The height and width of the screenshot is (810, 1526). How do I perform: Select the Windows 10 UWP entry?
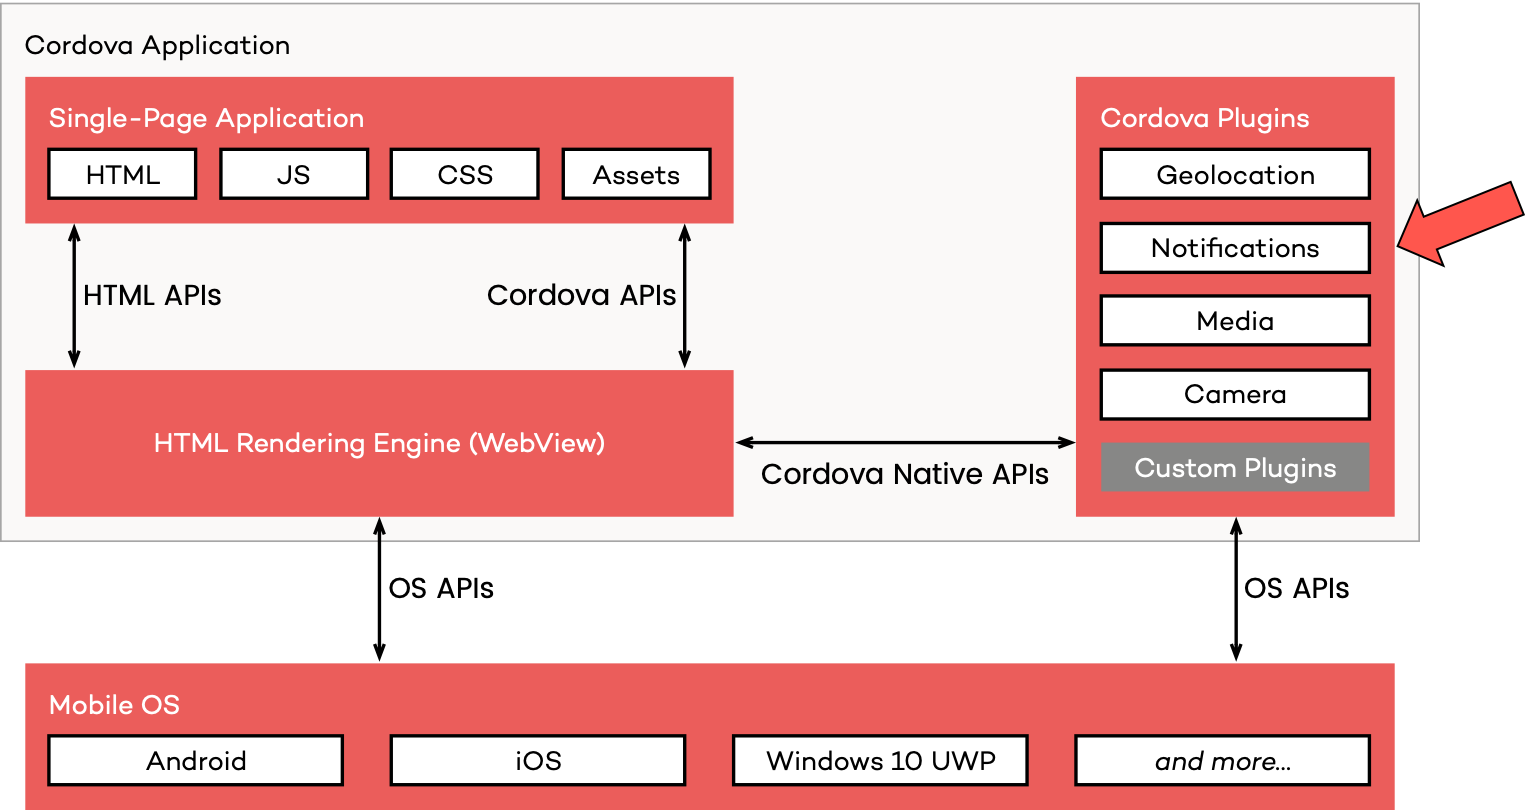tap(880, 760)
